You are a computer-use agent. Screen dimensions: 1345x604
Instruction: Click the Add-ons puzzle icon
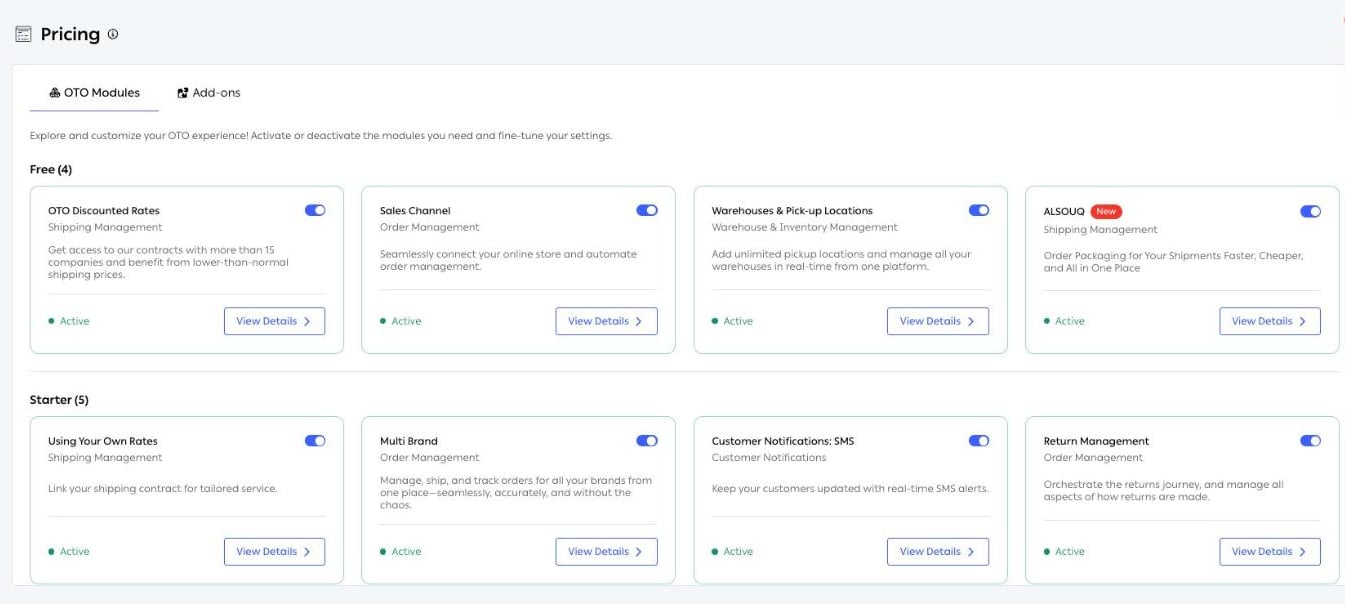183,93
